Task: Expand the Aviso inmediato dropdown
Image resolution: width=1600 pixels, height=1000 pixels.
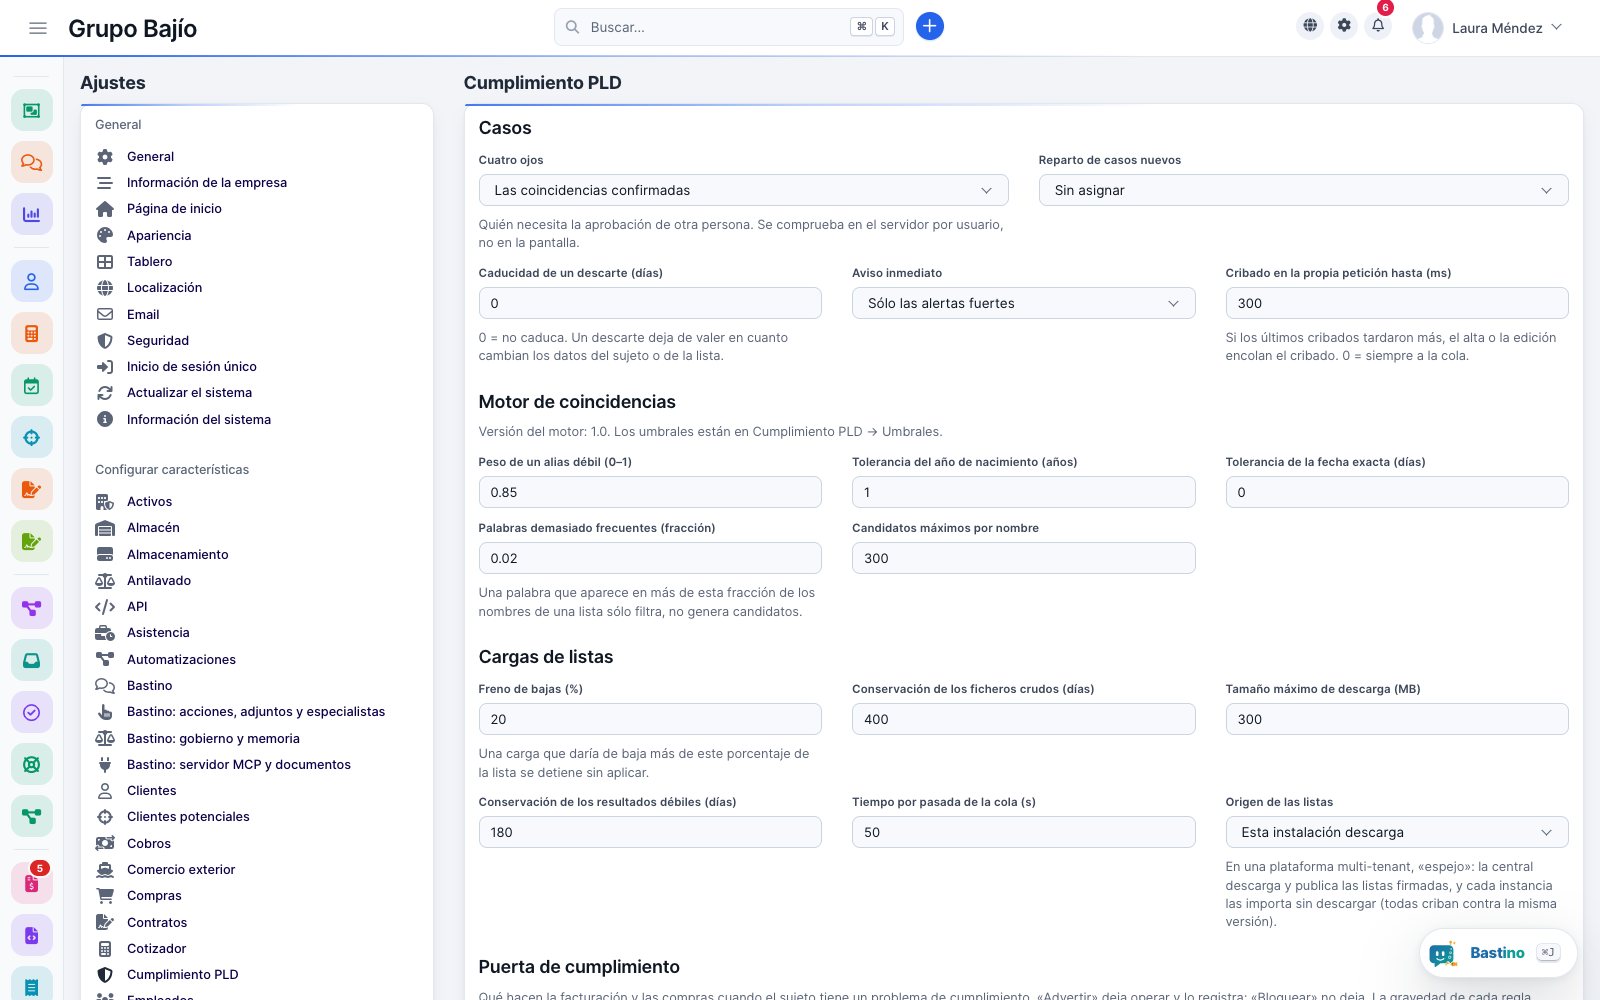Action: 1023,303
